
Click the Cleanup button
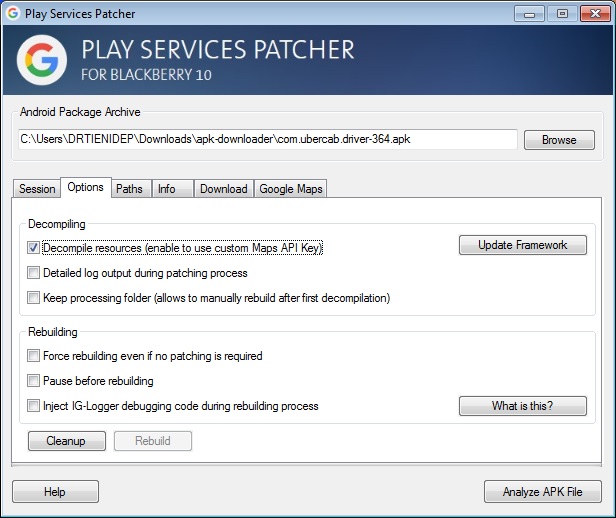(67, 441)
